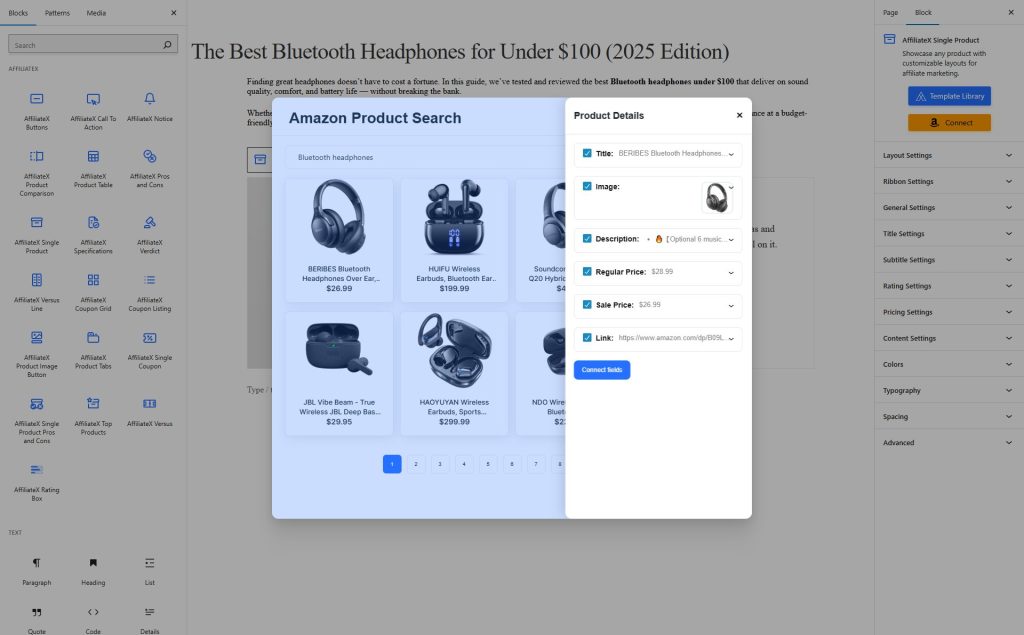Add AffiliateX Single Coupon block
The image size is (1024, 635).
pyautogui.click(x=150, y=350)
